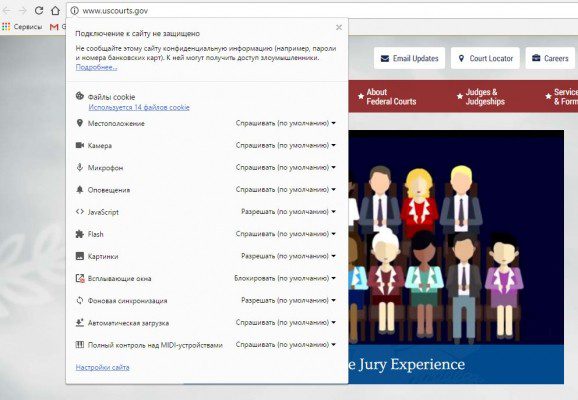Open the Настройки сайта link
Viewport: 578px width, 400px height.
[x=102, y=367]
